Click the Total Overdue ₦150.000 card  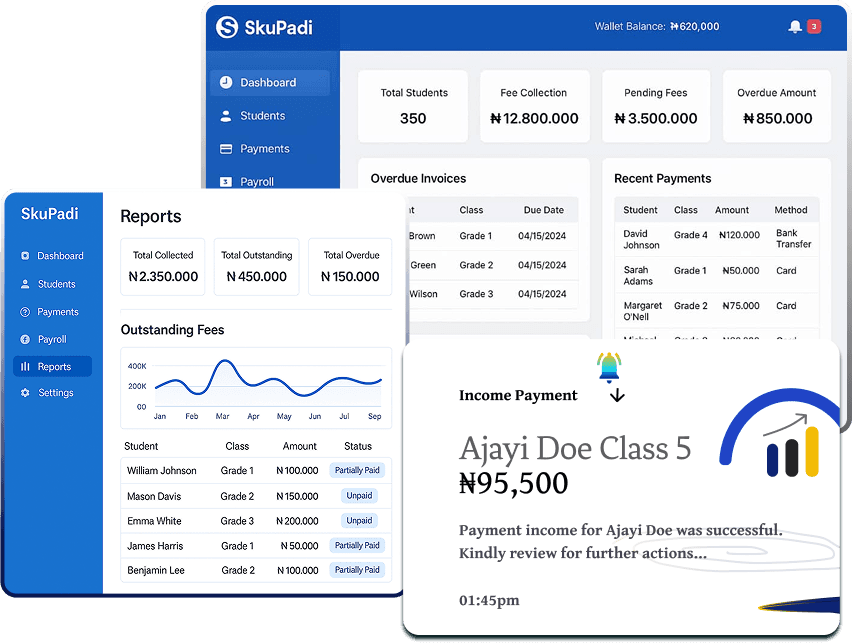tap(350, 267)
